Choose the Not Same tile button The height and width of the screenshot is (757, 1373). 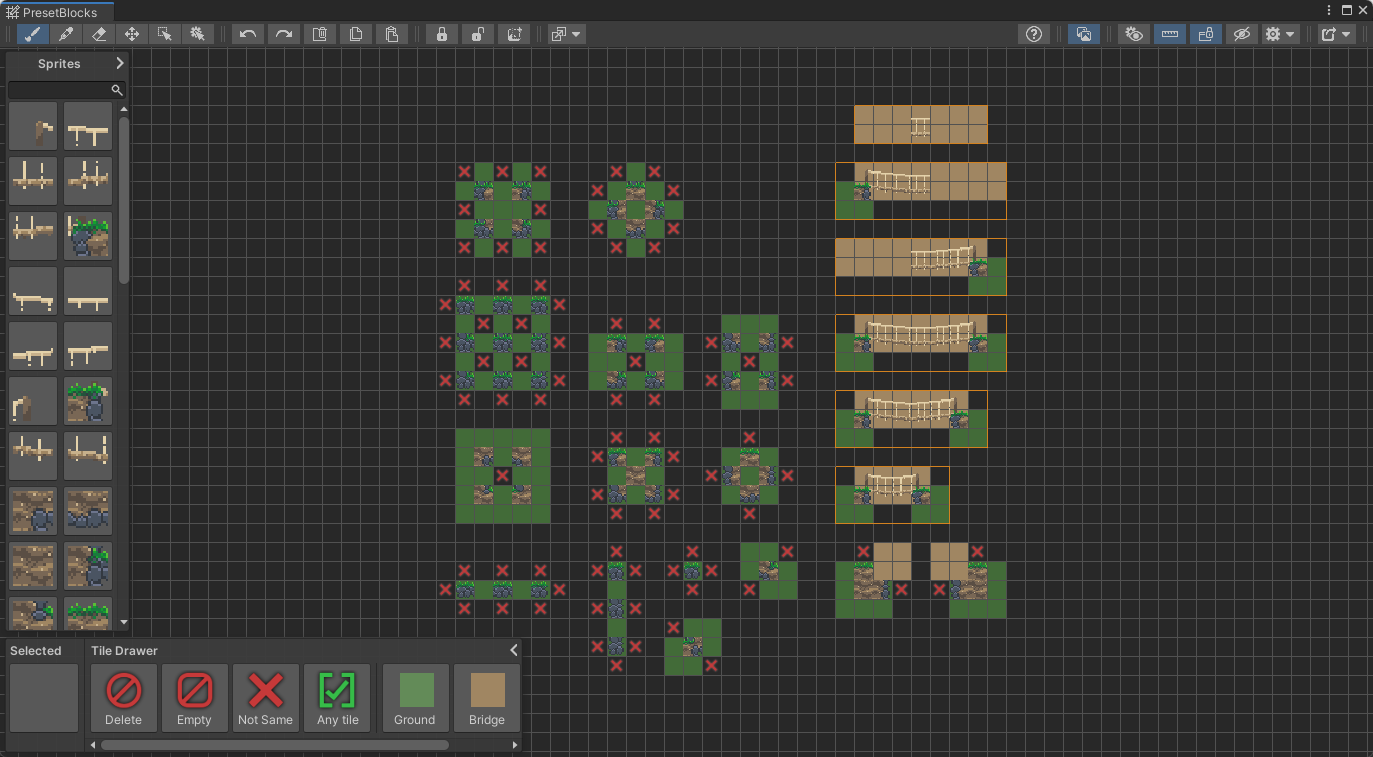tap(266, 698)
